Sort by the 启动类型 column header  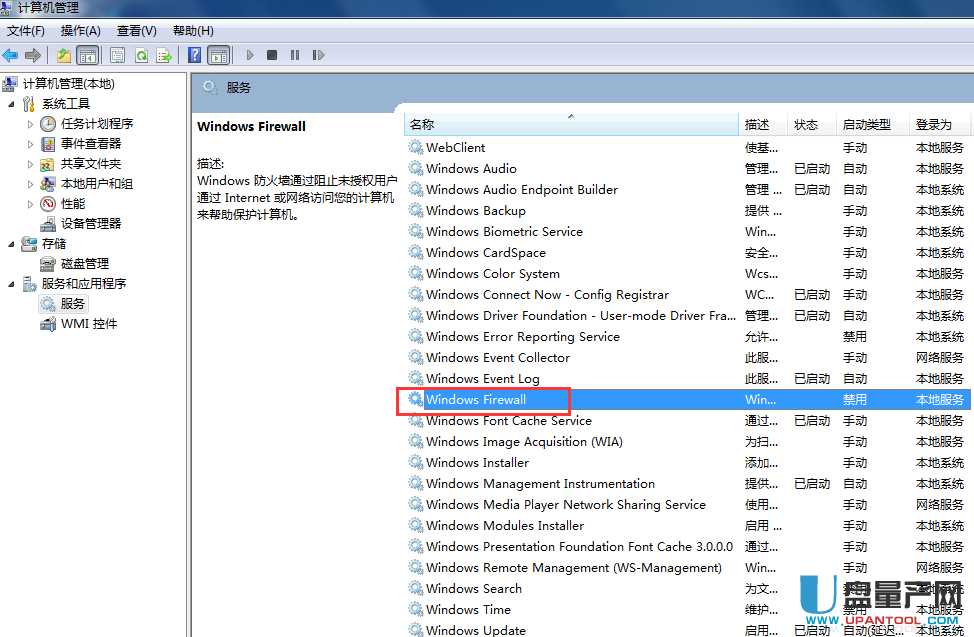pyautogui.click(x=872, y=124)
